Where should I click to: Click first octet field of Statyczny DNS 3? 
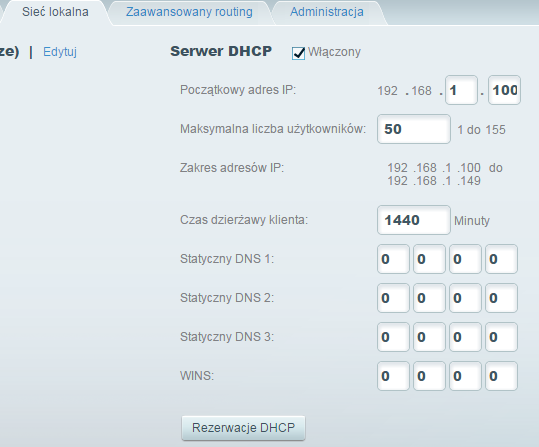coord(393,337)
